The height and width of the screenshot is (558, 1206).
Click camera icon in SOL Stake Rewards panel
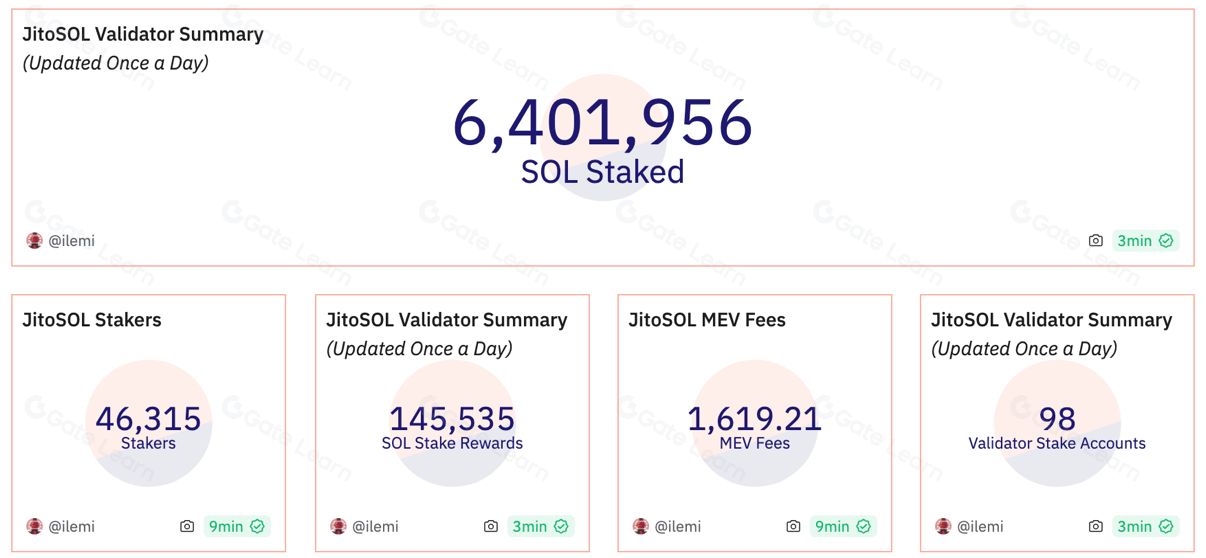pos(490,526)
